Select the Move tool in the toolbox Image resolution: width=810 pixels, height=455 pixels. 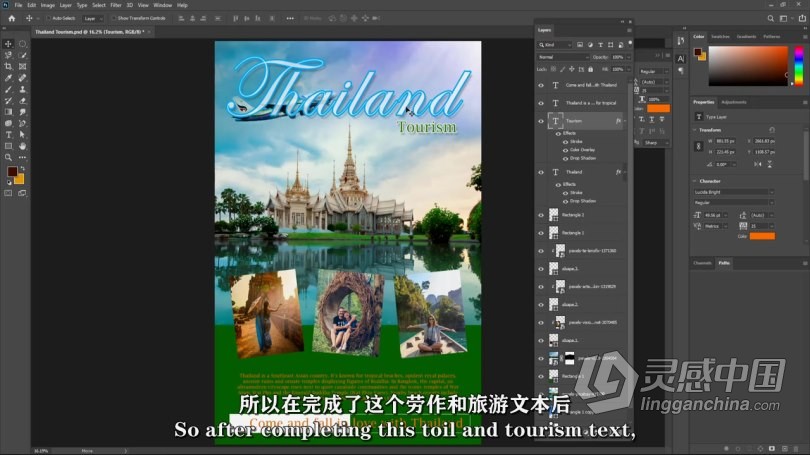[x=8, y=44]
